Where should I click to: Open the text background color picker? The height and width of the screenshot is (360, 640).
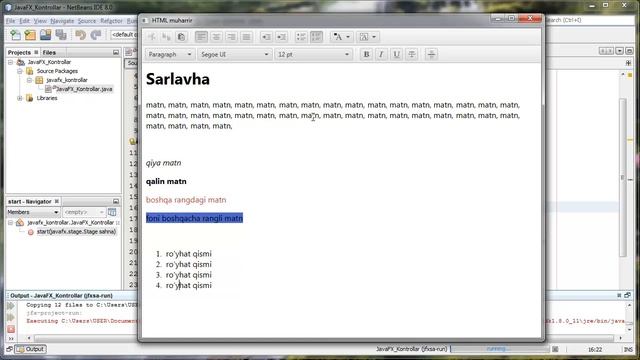point(368,37)
